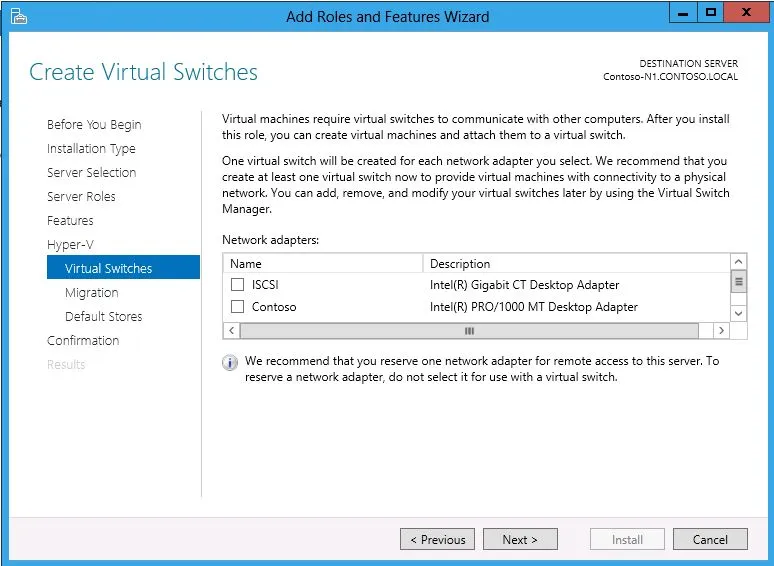Jump to the Features step
The width and height of the screenshot is (774, 566).
(x=70, y=221)
